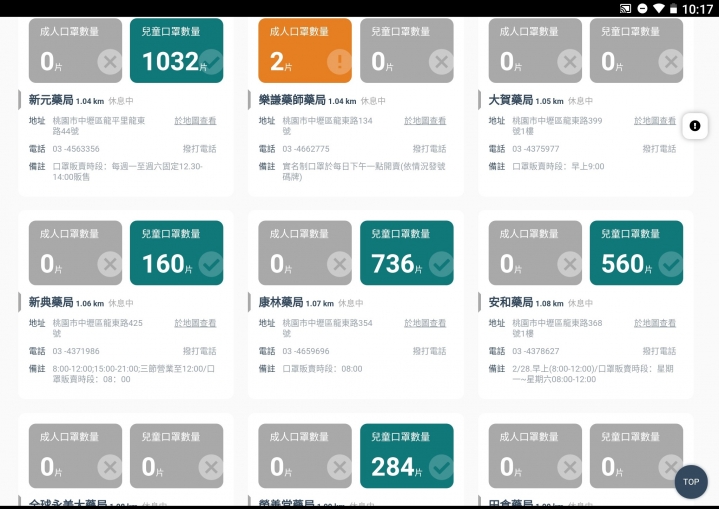Select pharmacy name 安和藥局

click(511, 302)
